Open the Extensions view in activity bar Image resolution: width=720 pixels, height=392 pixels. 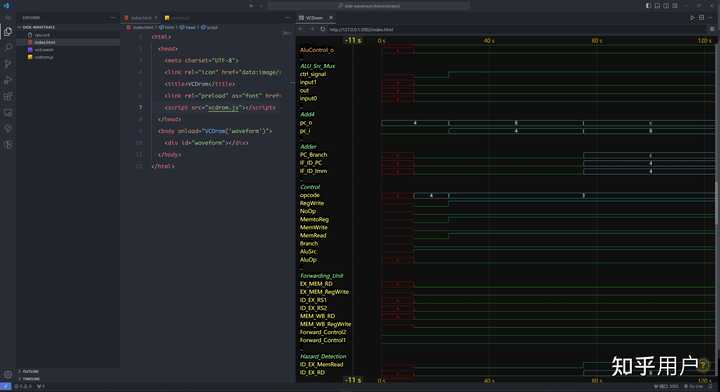click(x=8, y=96)
